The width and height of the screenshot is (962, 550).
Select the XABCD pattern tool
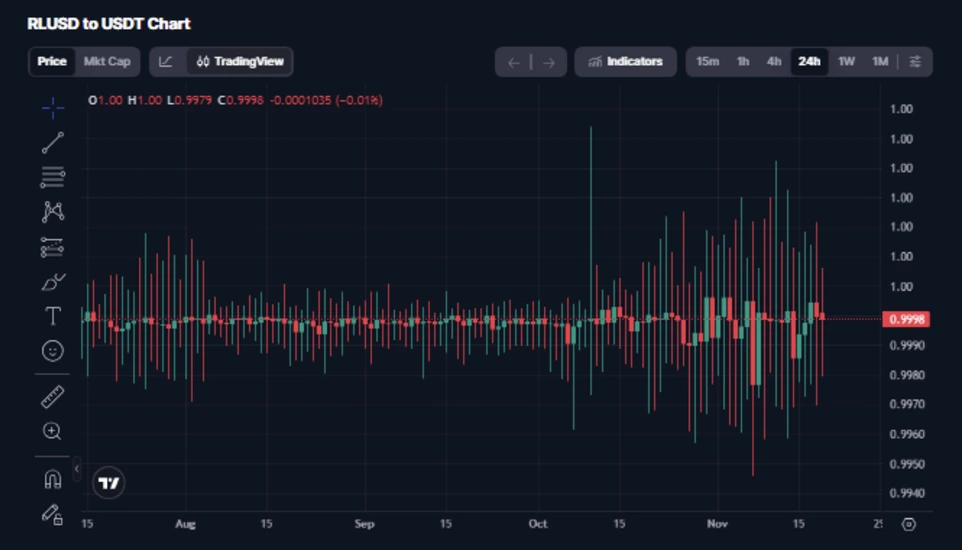(53, 212)
